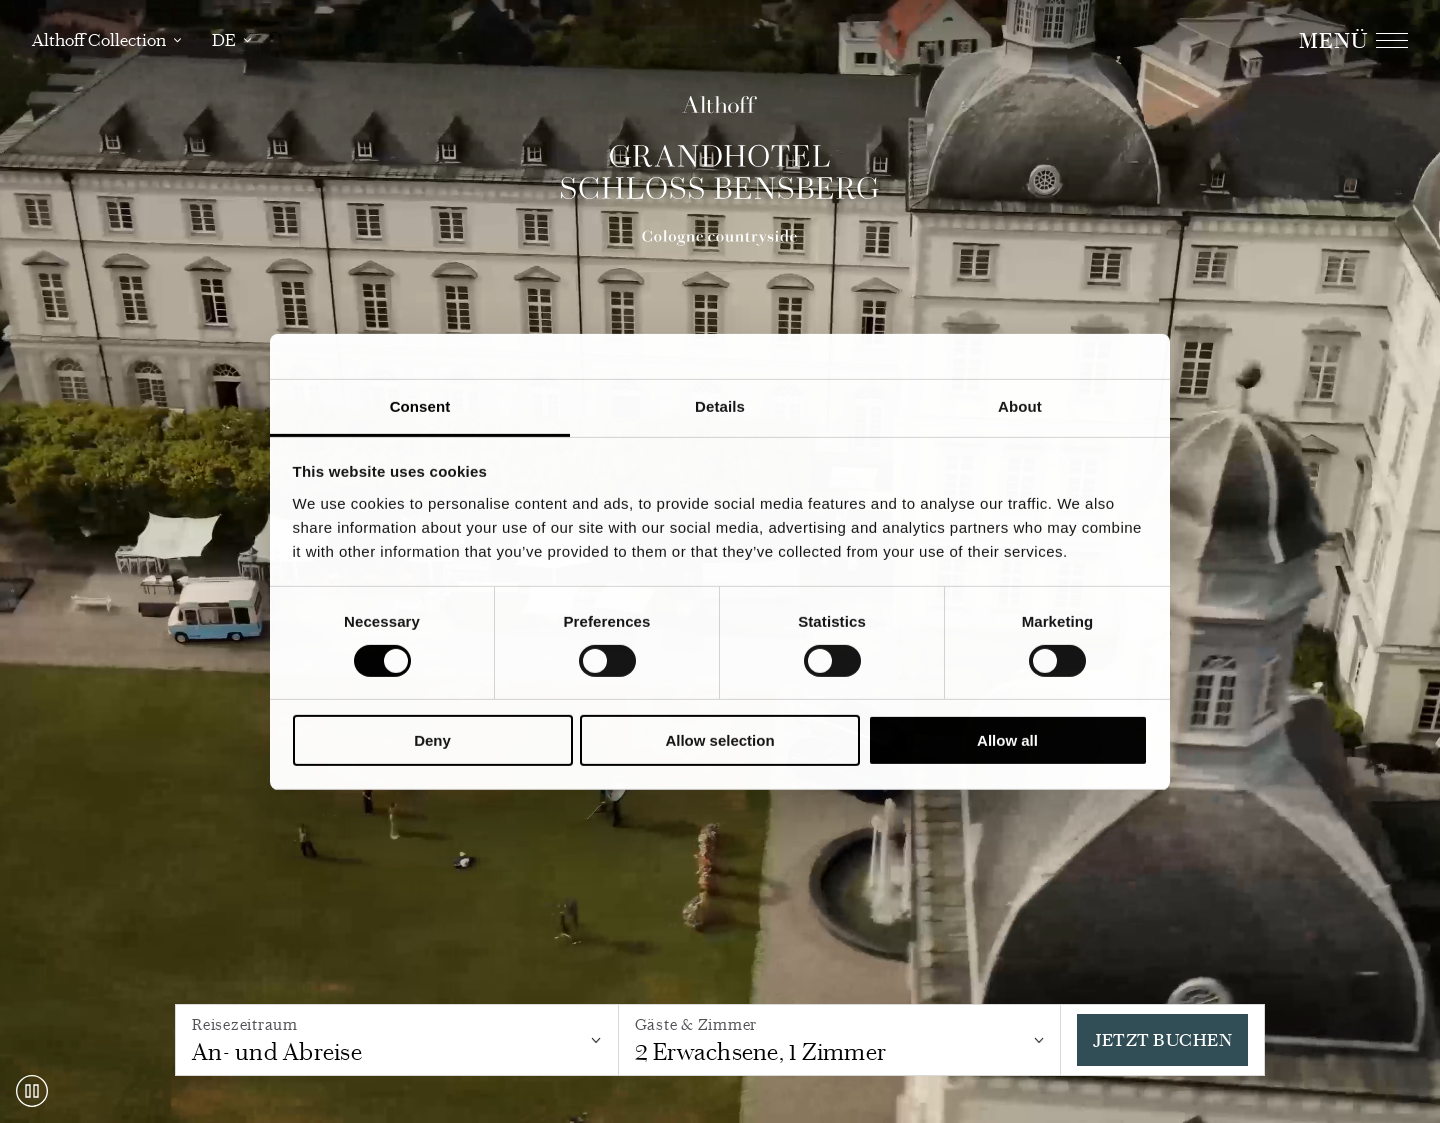Deny all cookies
Screen dimensions: 1440x1123
point(433,740)
